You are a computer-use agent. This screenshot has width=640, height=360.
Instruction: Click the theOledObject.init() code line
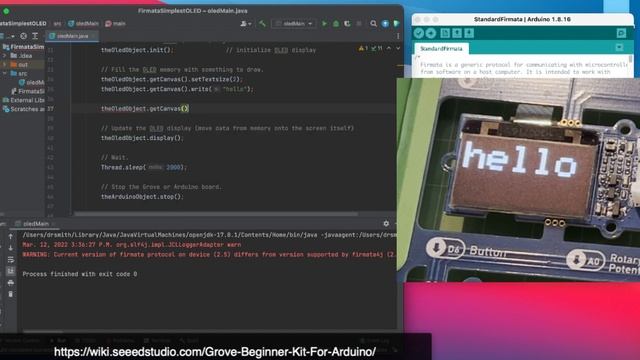coord(137,50)
